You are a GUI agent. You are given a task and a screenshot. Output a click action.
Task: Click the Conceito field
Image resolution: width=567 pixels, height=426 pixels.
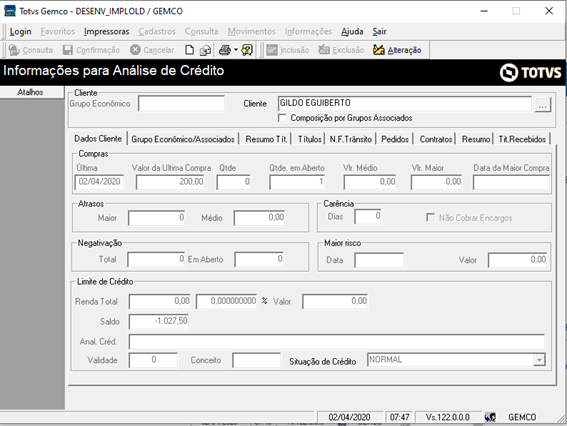coord(256,360)
